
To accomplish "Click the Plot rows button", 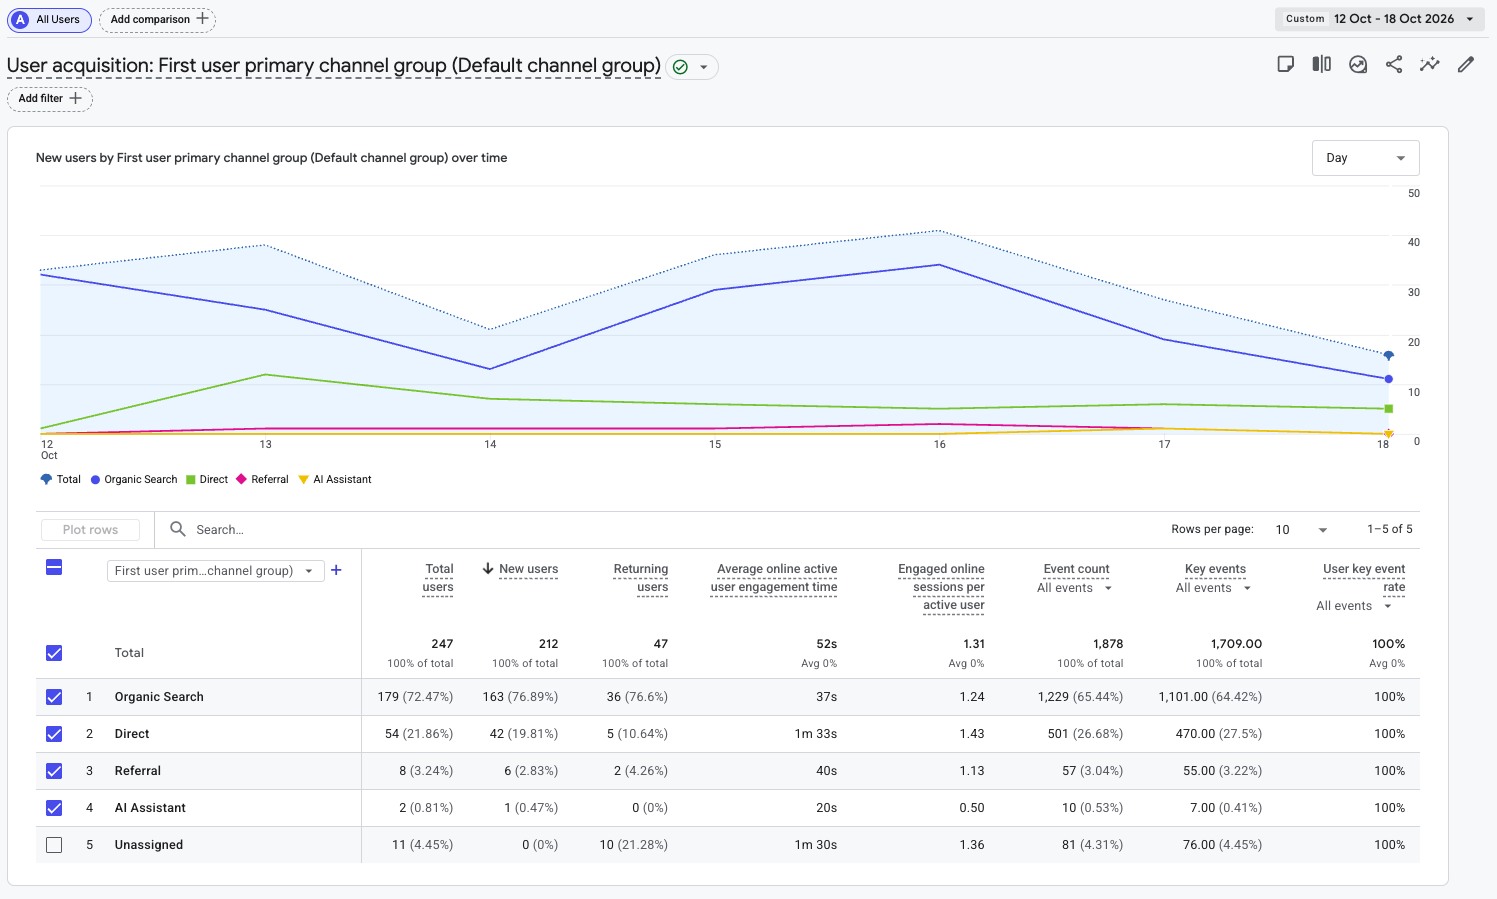I will click(90, 530).
